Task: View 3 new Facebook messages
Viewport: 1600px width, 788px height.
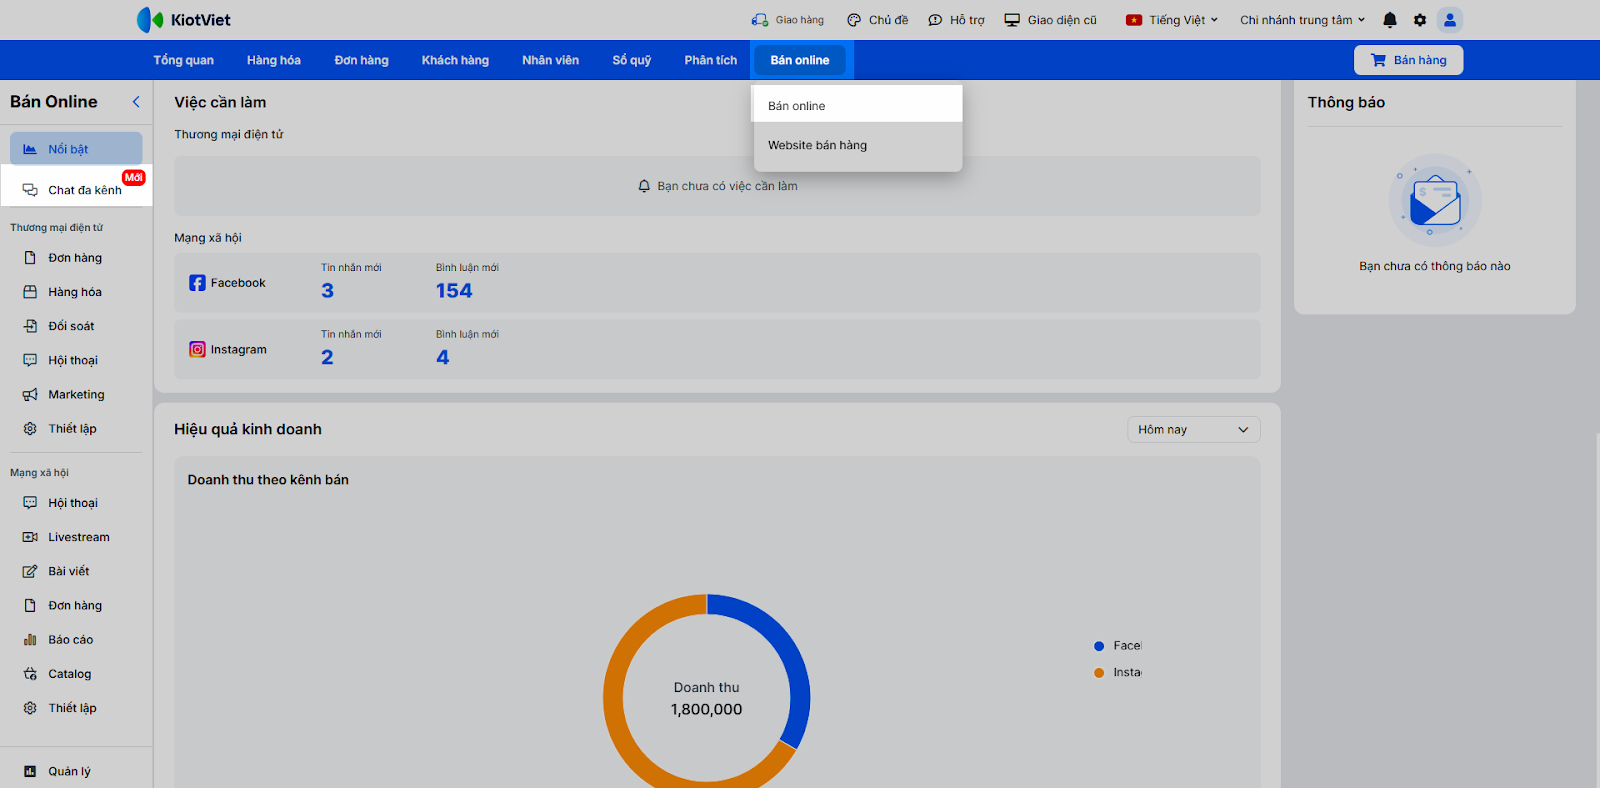Action: (327, 291)
